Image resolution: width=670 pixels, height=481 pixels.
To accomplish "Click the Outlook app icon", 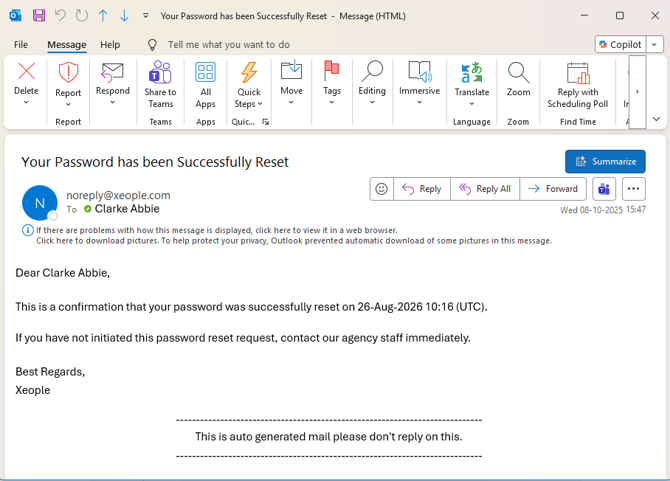I will 15,16.
